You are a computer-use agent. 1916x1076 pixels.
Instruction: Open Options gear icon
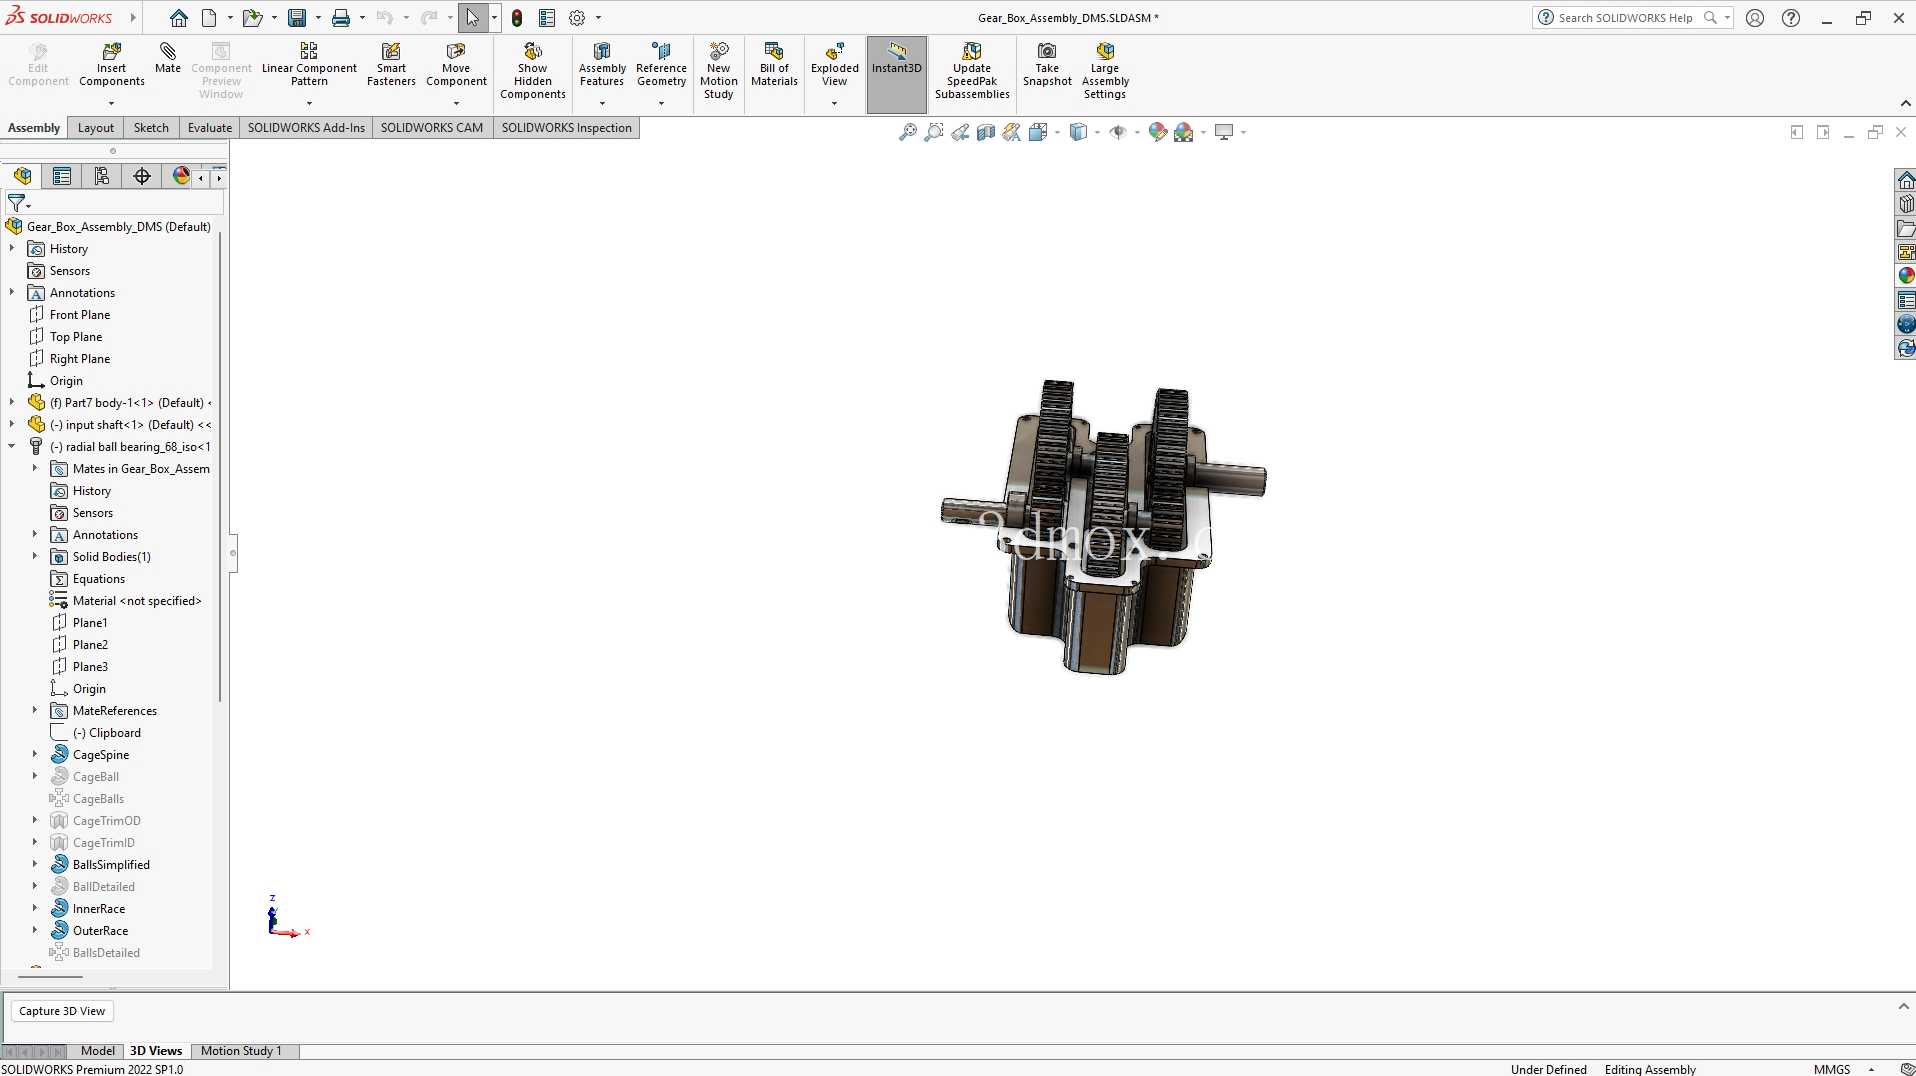577,18
